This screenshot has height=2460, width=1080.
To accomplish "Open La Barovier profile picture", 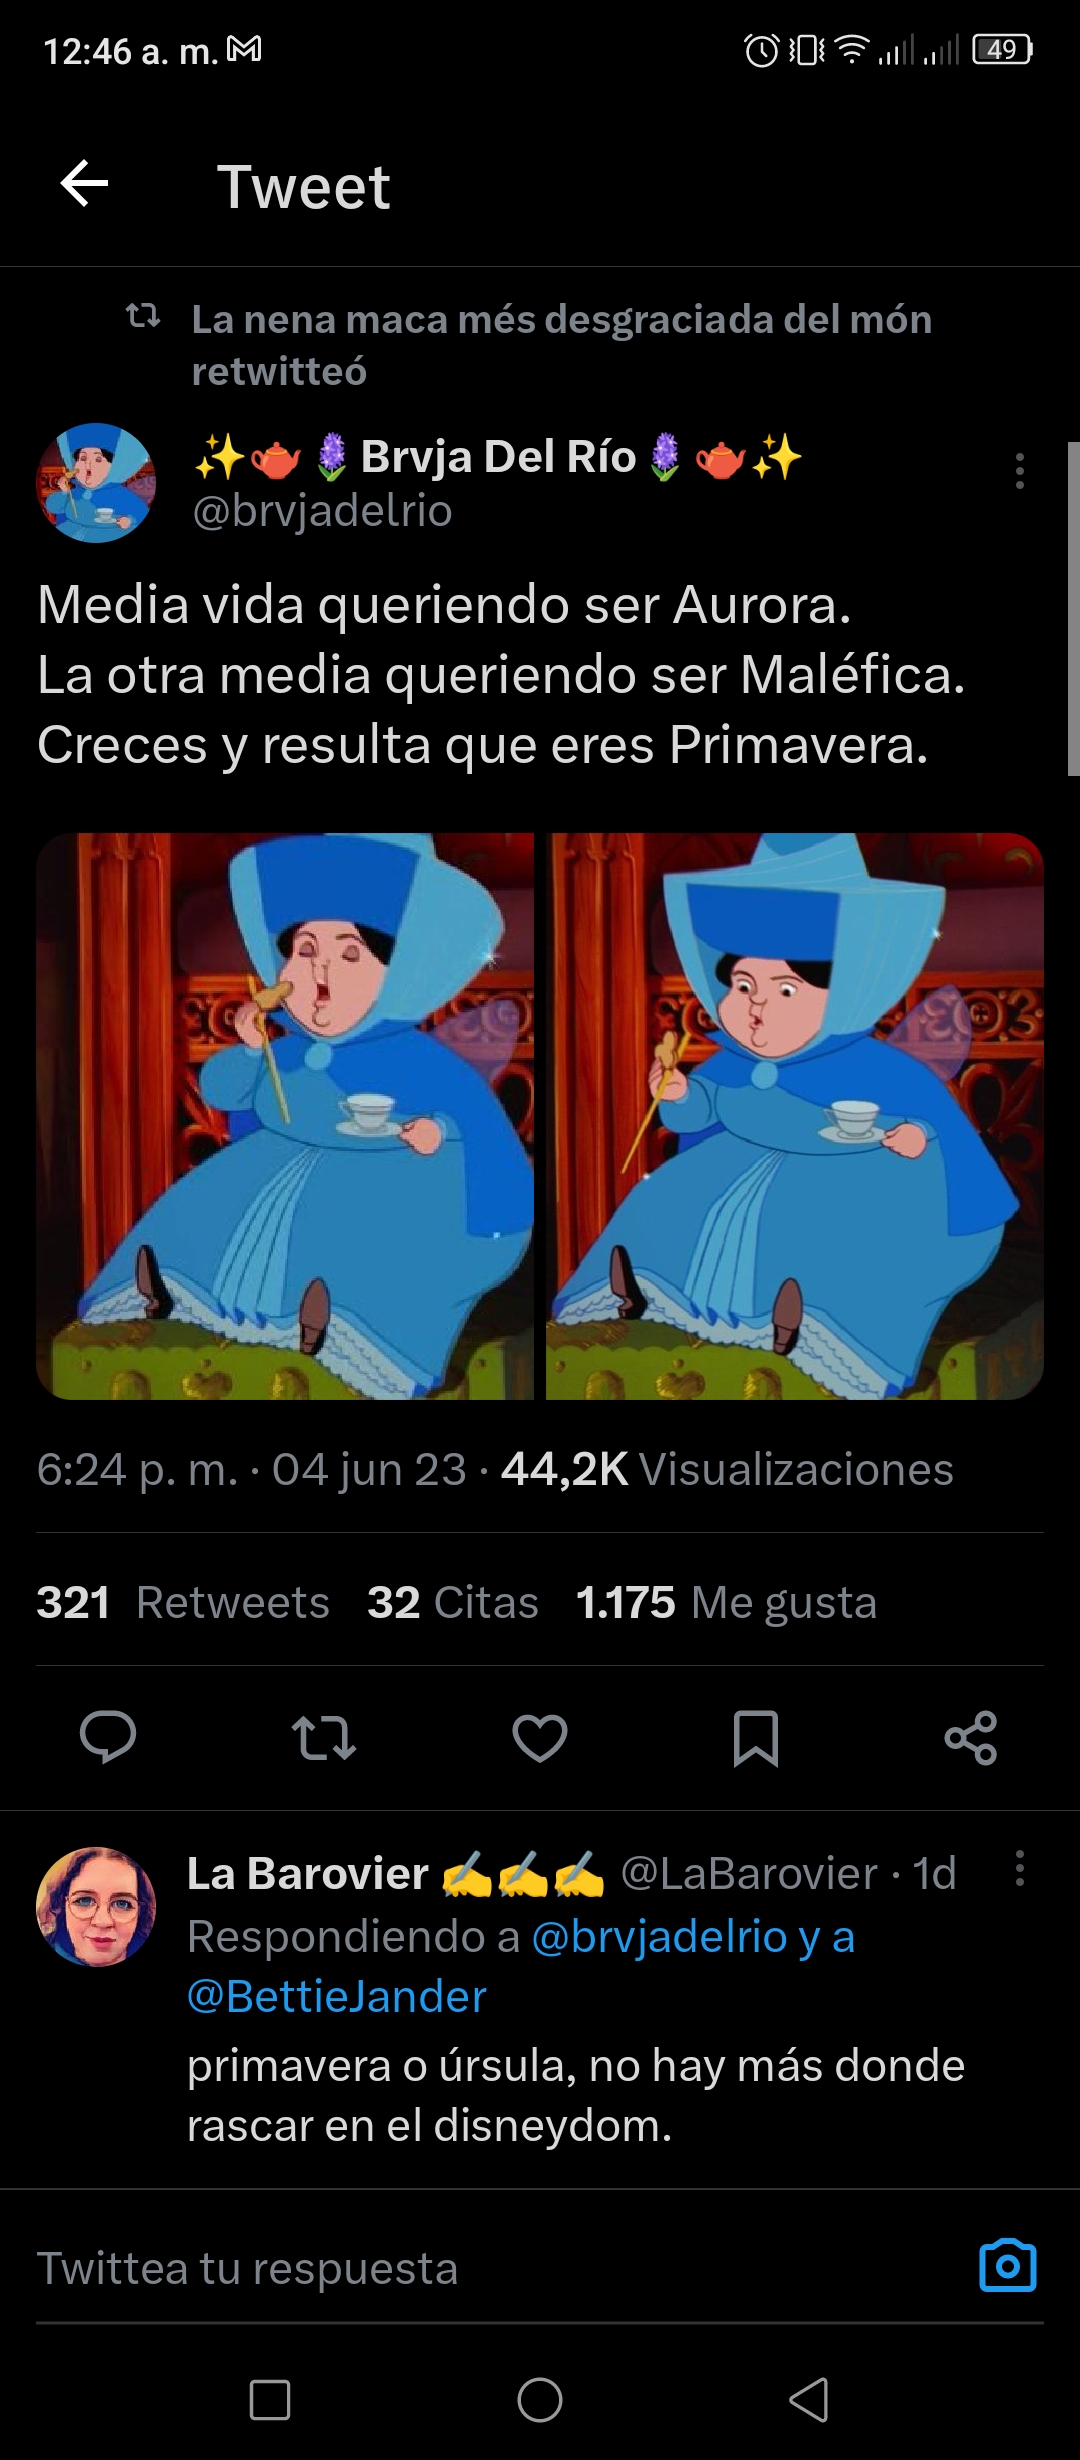I will point(96,1906).
